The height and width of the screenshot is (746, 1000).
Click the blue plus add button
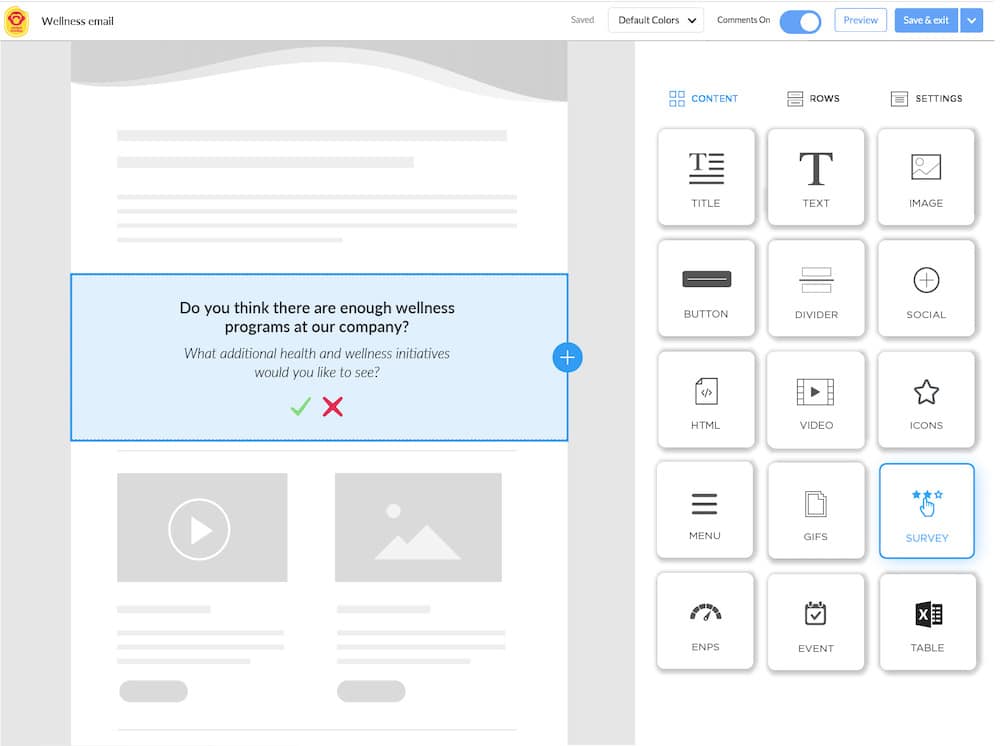(x=567, y=357)
